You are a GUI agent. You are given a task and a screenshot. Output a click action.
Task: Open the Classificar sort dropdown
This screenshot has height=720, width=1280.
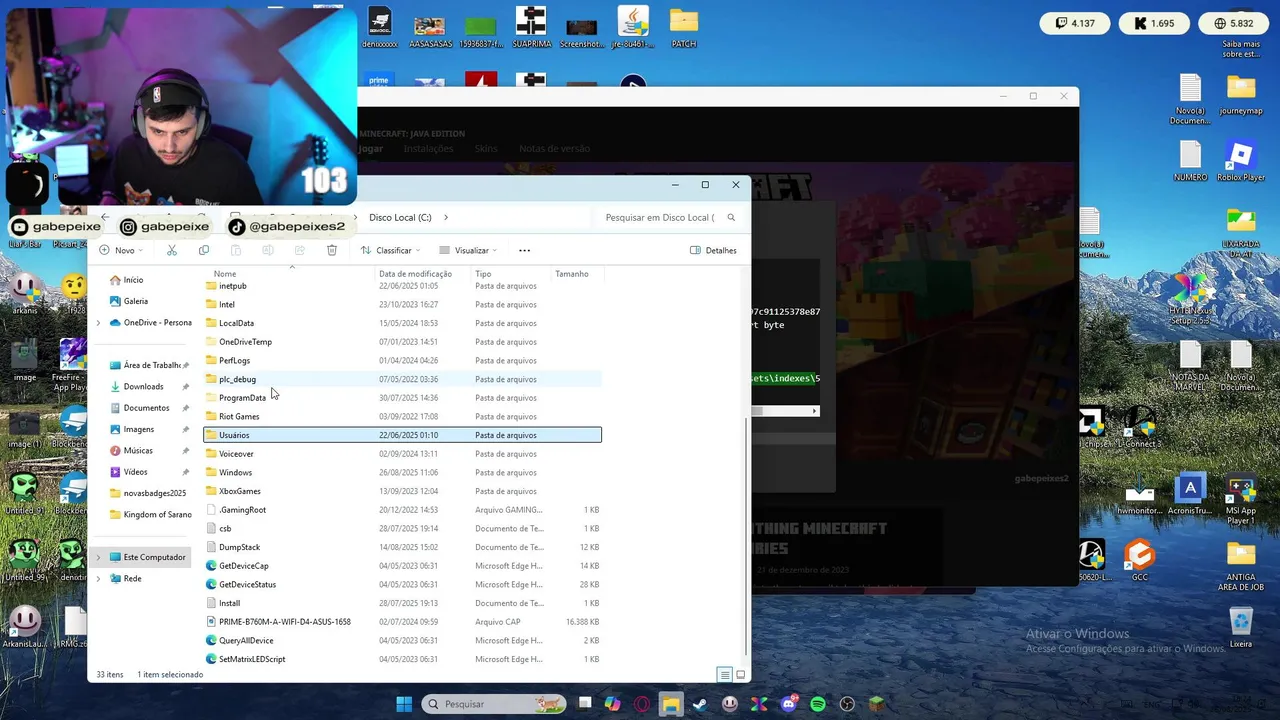click(390, 250)
